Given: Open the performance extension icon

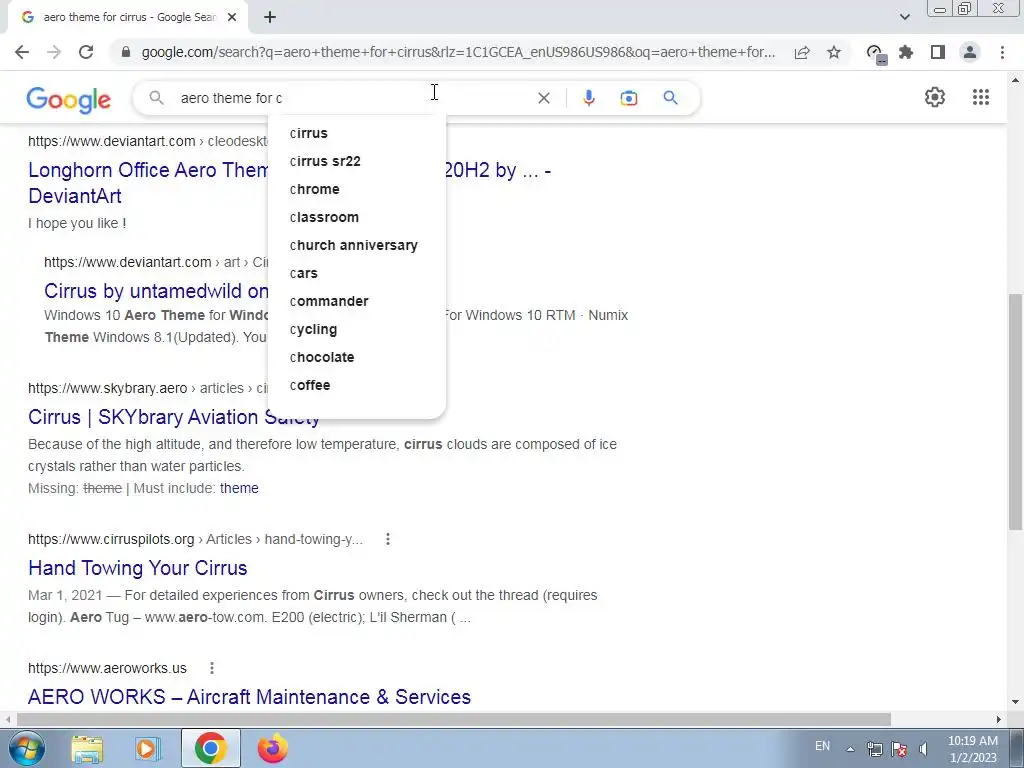Looking at the screenshot, I should pyautogui.click(x=875, y=54).
